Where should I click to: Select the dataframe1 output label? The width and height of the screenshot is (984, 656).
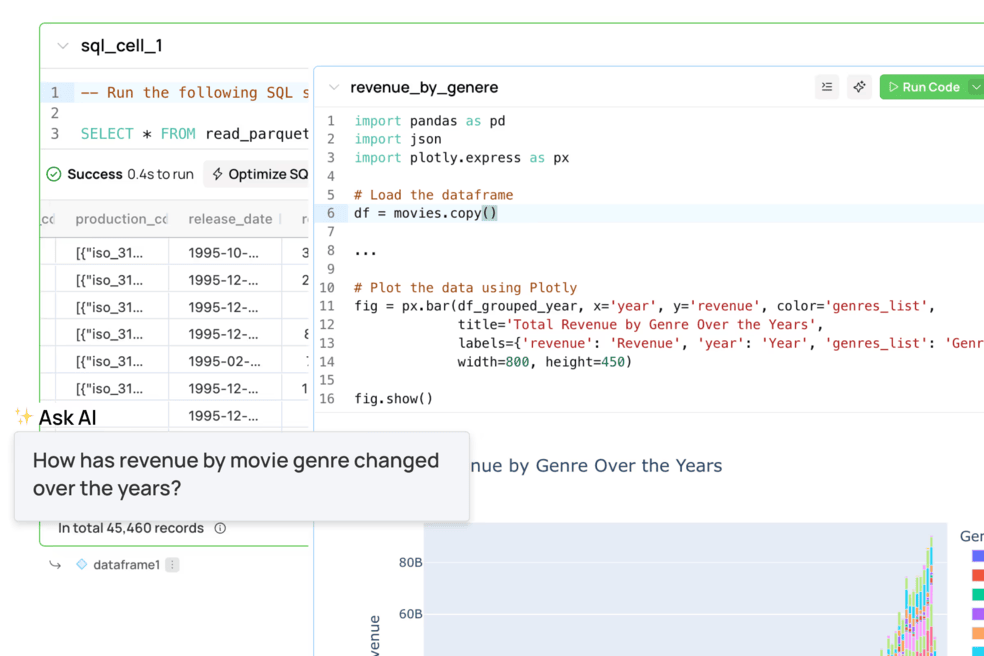coord(126,564)
